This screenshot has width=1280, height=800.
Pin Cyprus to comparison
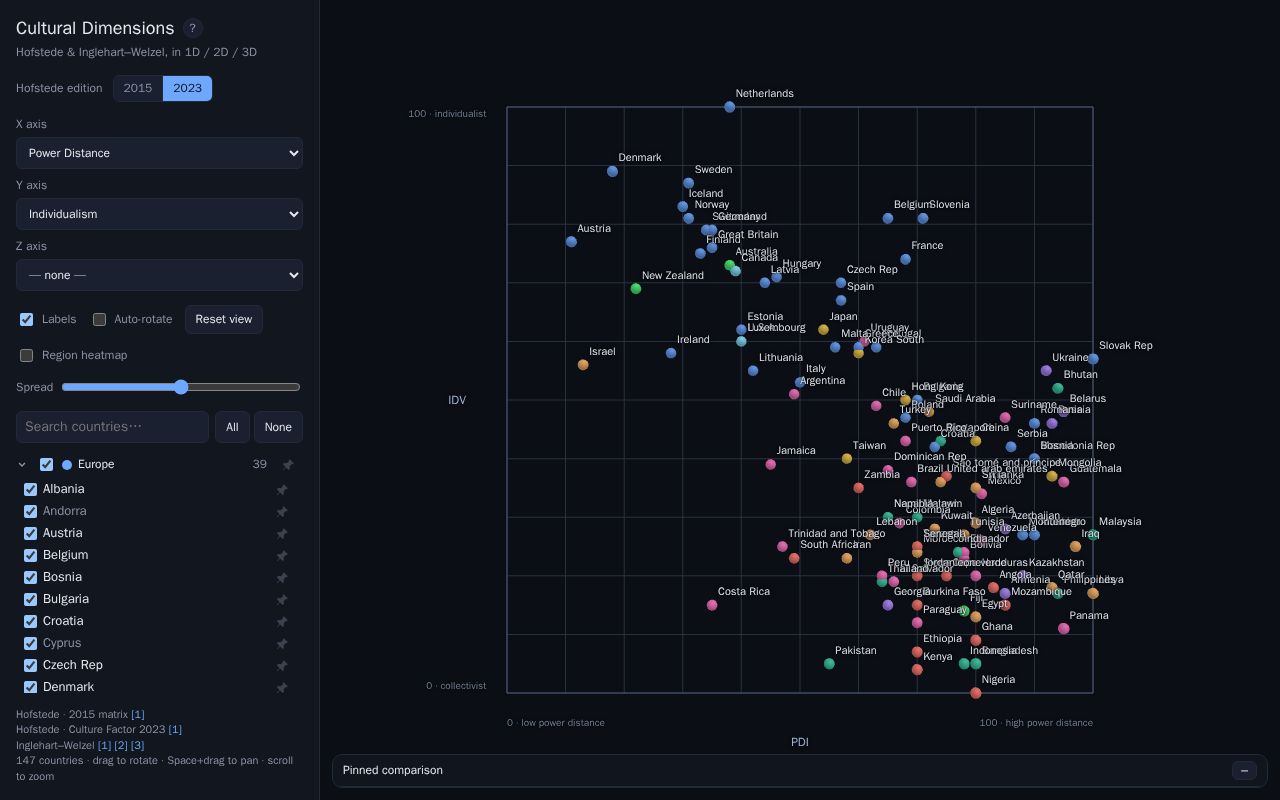click(282, 643)
